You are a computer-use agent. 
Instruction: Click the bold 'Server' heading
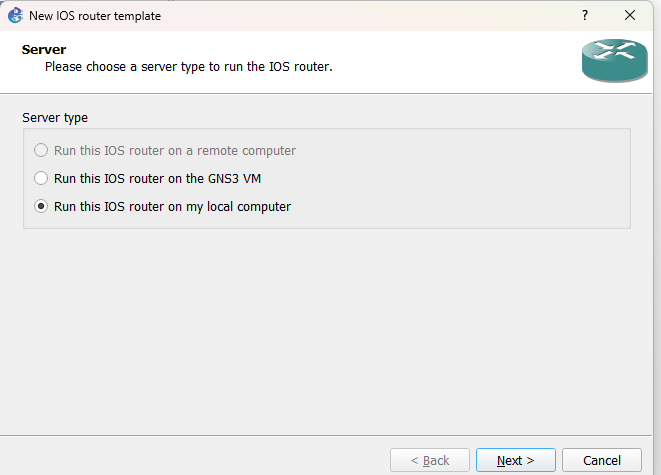43,49
